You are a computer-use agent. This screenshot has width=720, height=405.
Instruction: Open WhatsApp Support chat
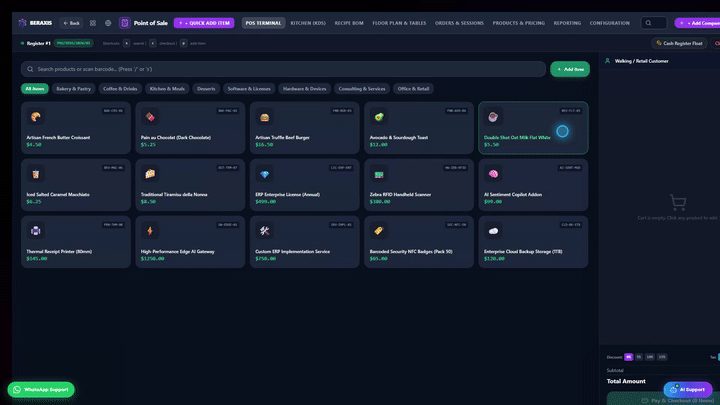click(x=41, y=389)
